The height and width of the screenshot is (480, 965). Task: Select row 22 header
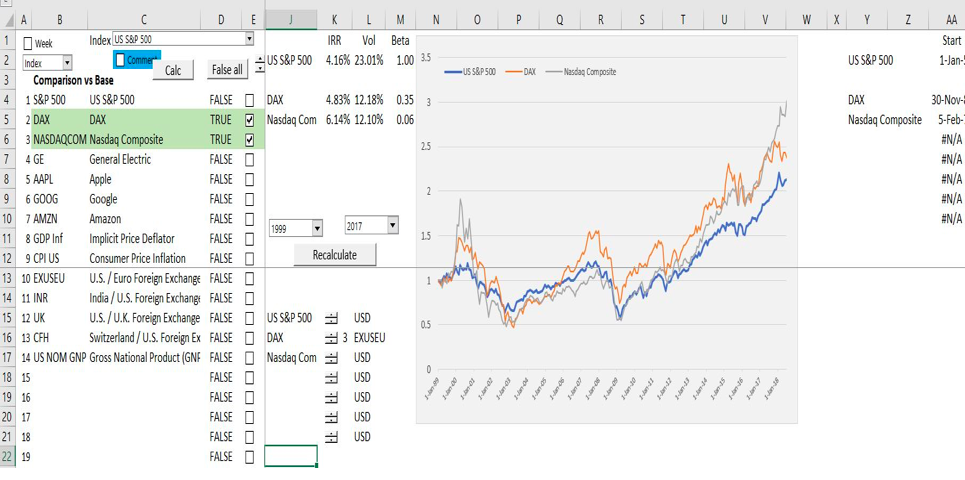point(7,457)
